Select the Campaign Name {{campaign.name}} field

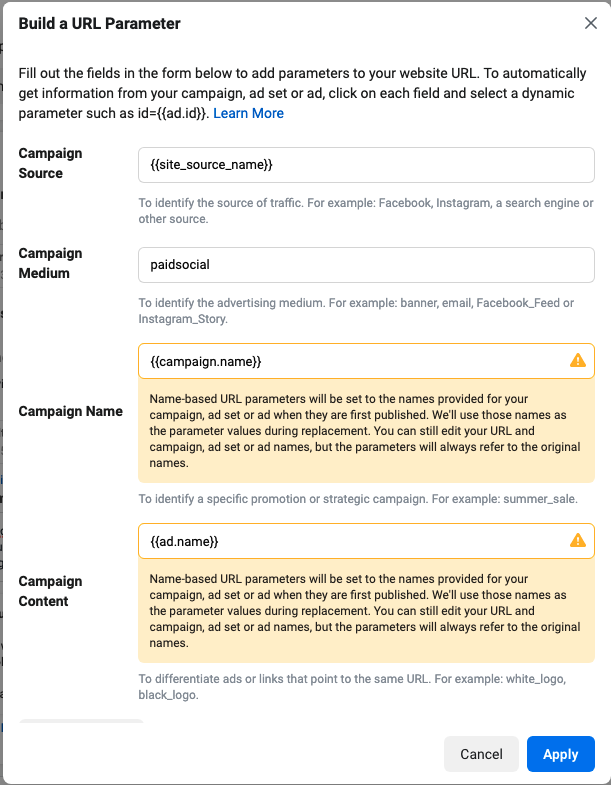[x=350, y=361]
